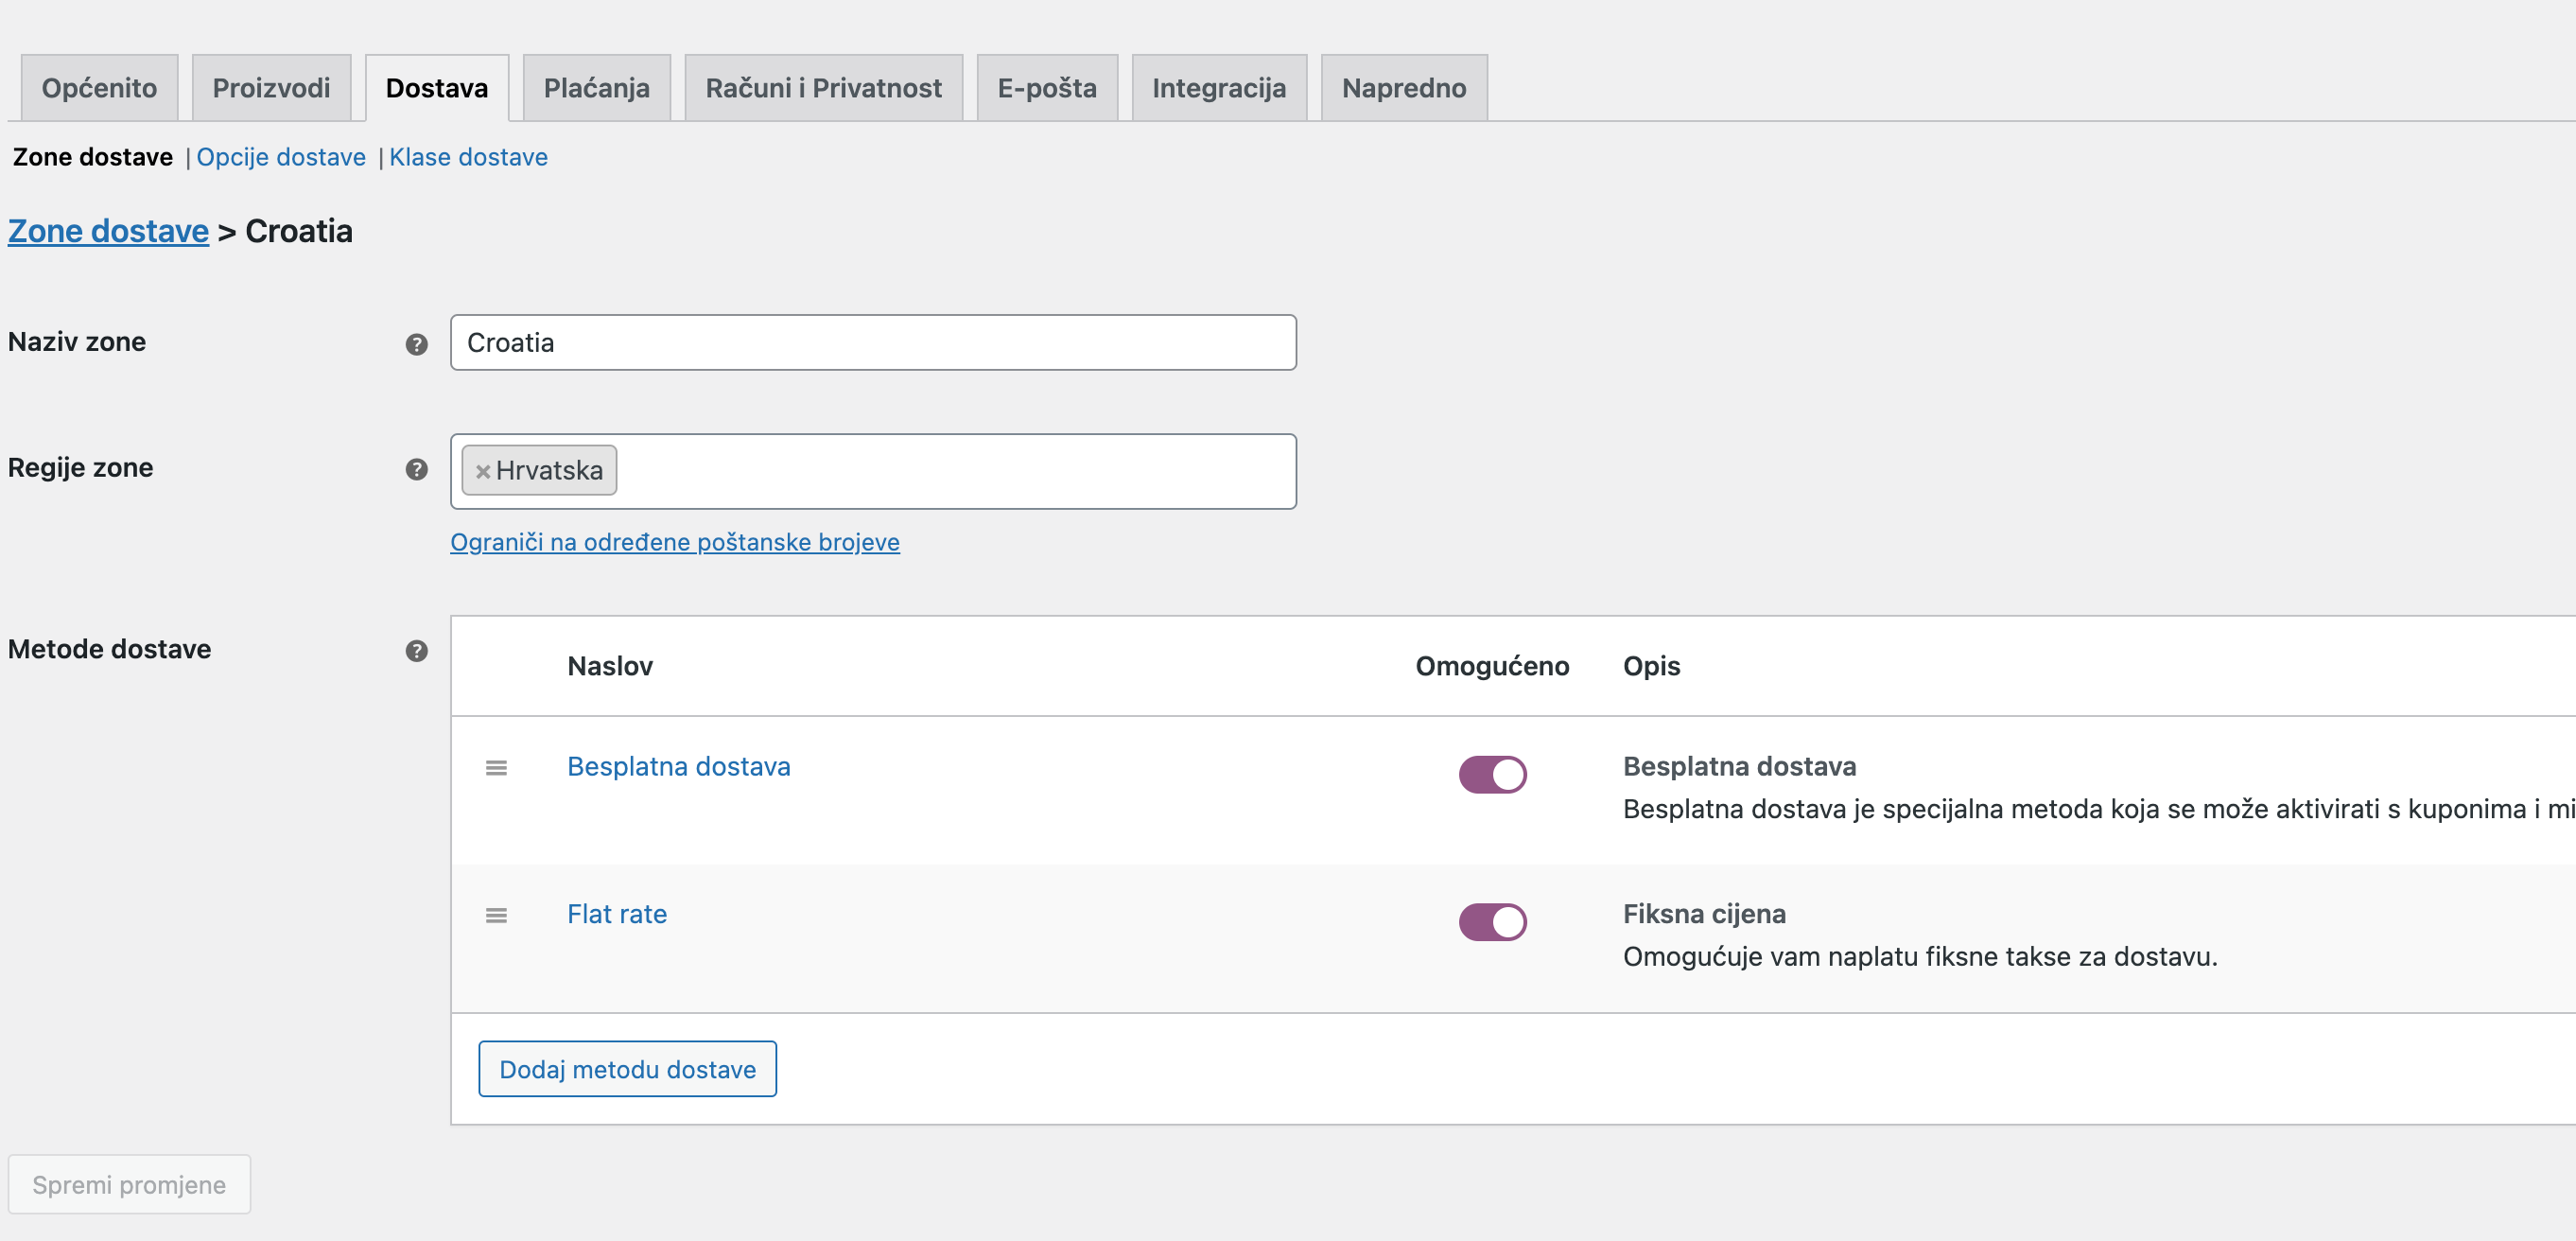2576x1241 pixels.
Task: Open Ograniči na određene poštanske brojeve
Action: [x=674, y=543]
